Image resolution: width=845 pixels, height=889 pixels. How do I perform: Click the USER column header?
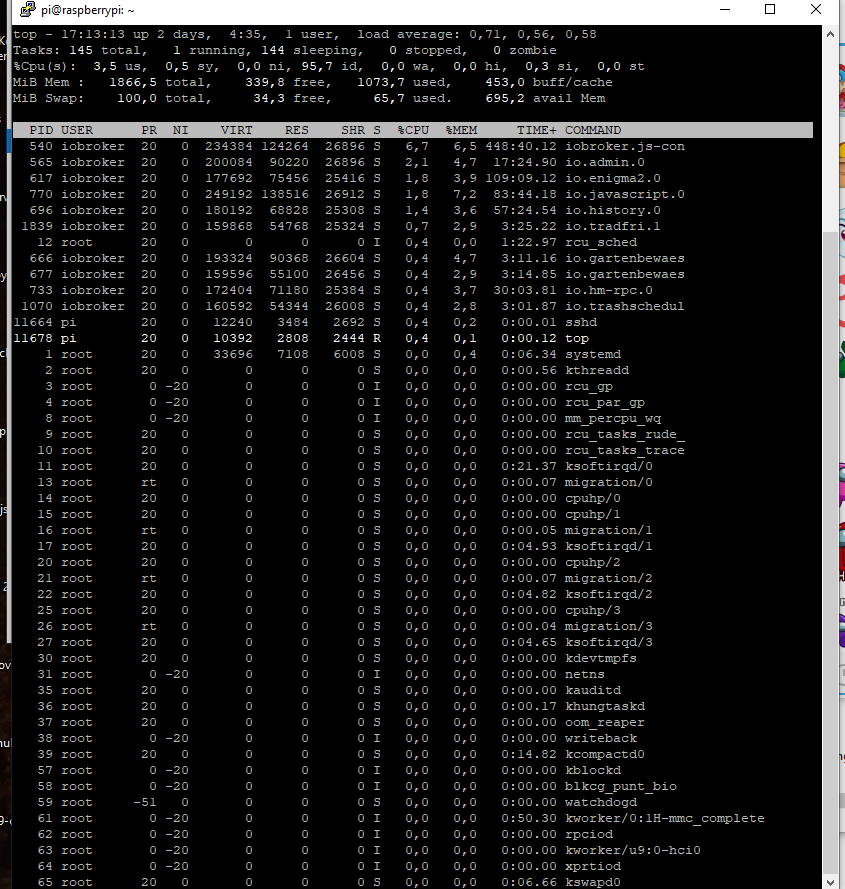77,130
